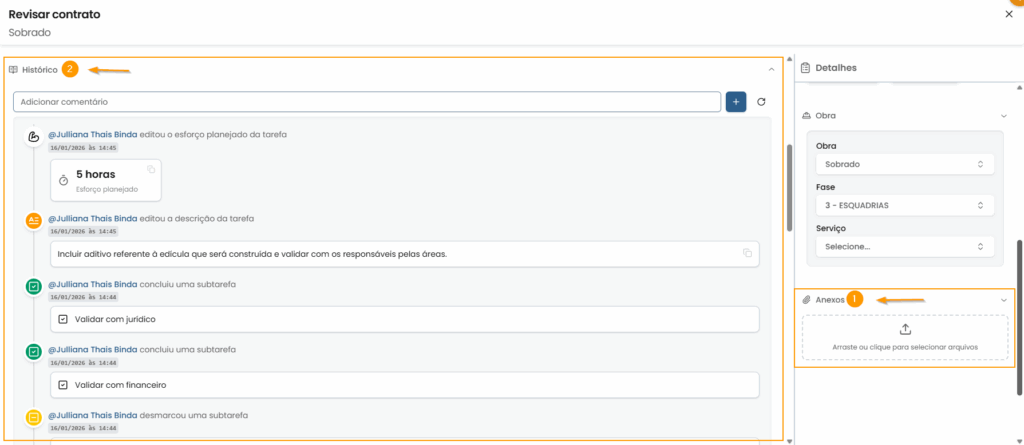Open first @Julliana Thais Binda mention link
This screenshot has height=445, width=1024.
pyautogui.click(x=92, y=135)
